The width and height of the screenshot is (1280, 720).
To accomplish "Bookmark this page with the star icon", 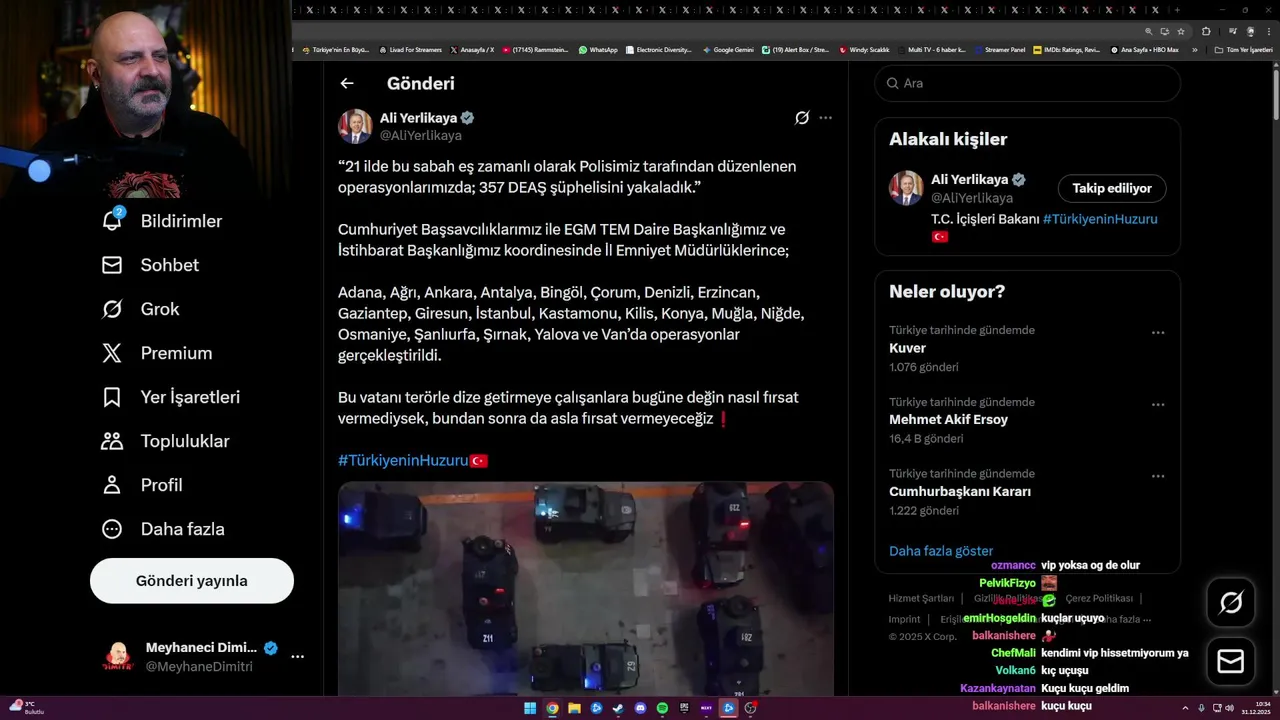I will point(1181,31).
